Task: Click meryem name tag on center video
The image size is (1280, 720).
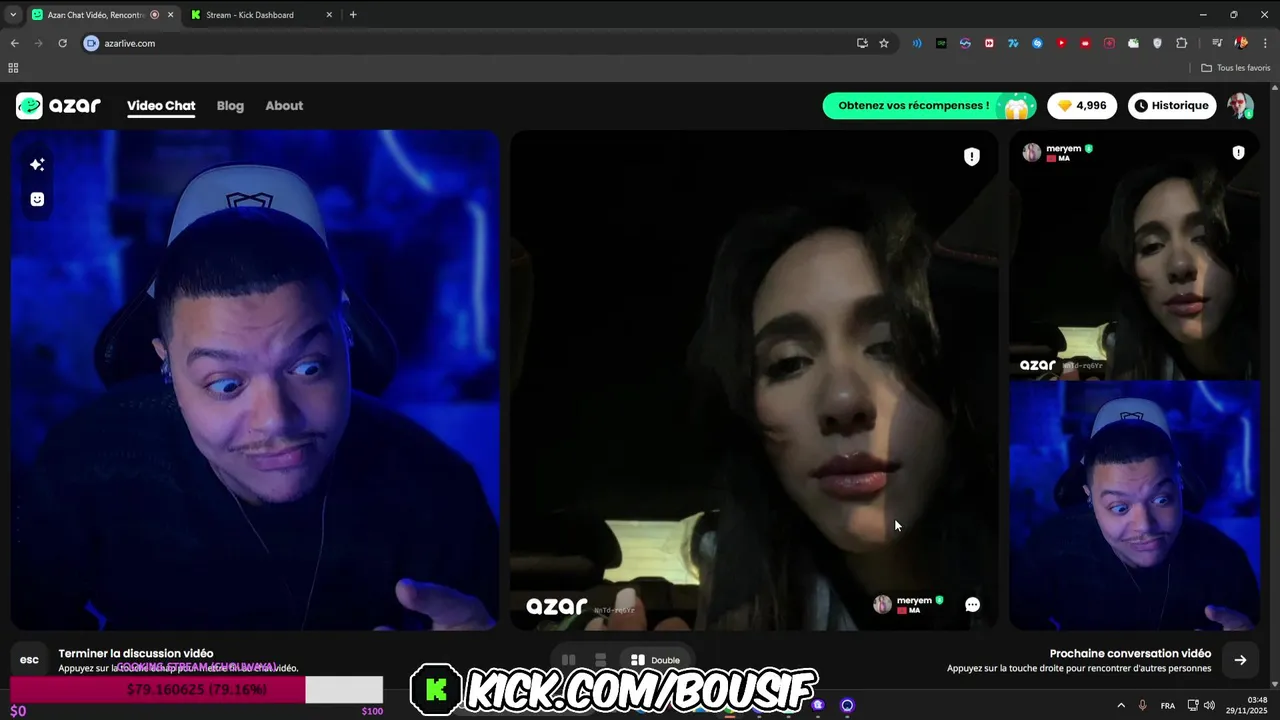Action: point(909,604)
